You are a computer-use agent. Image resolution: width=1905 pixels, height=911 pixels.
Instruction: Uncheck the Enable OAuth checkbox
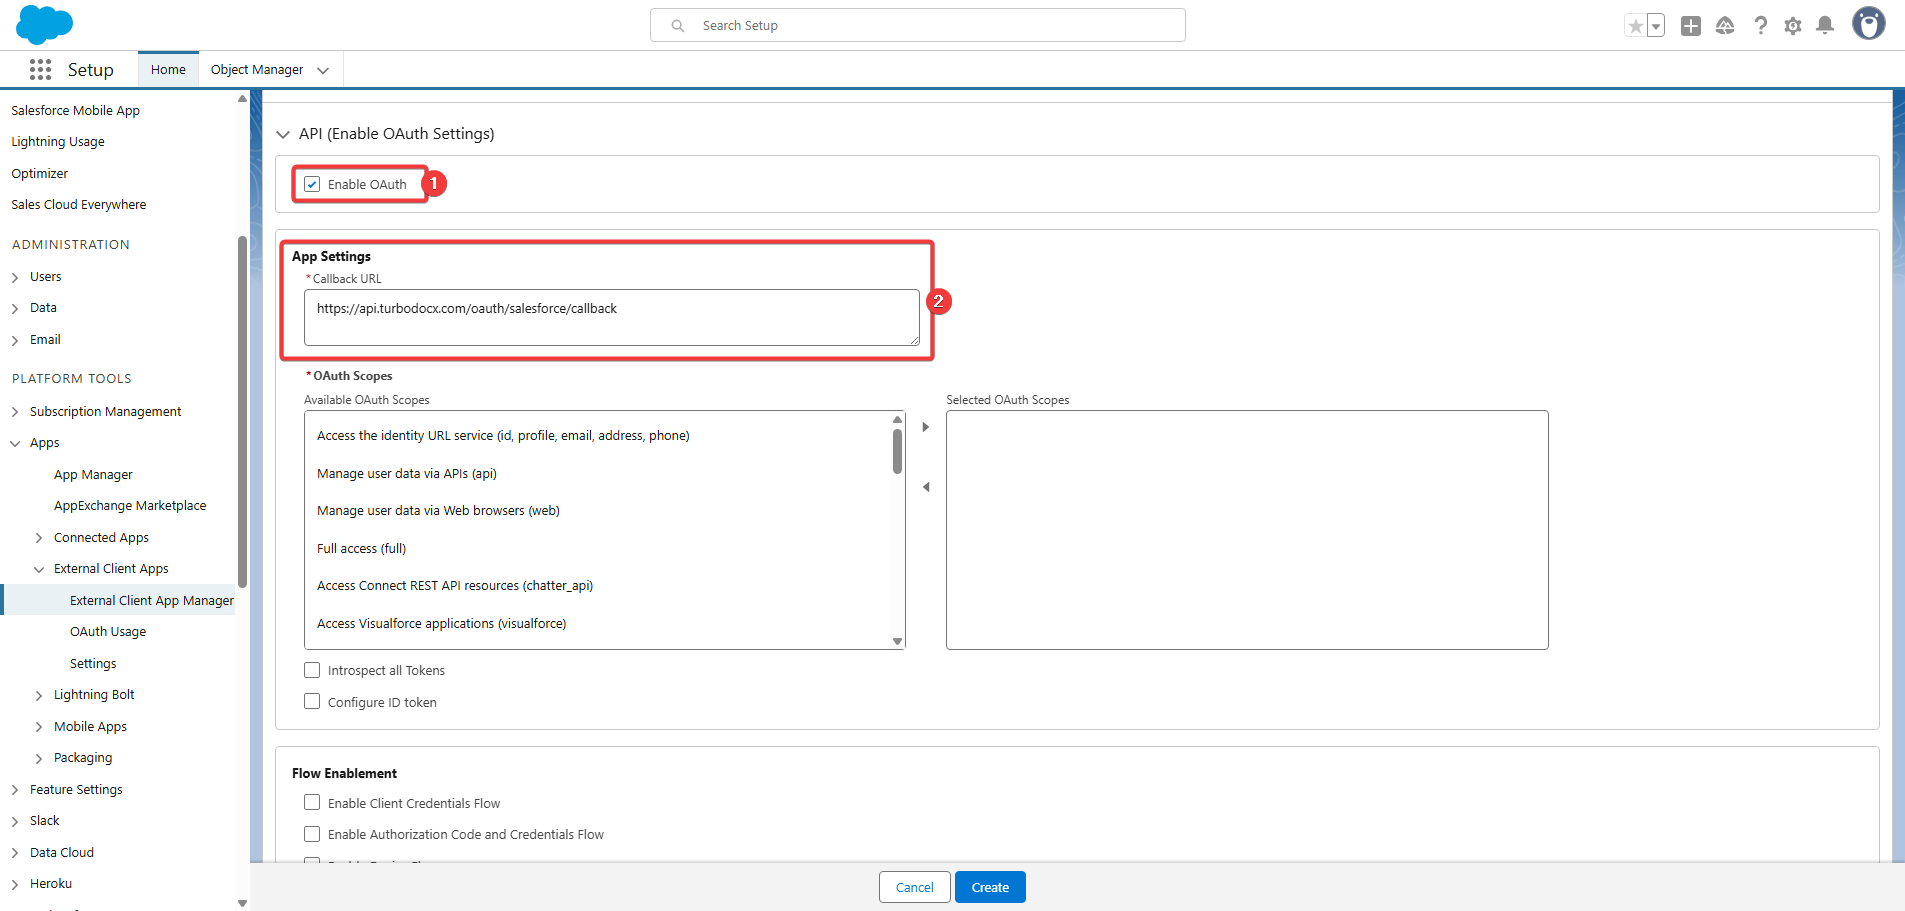(x=312, y=184)
